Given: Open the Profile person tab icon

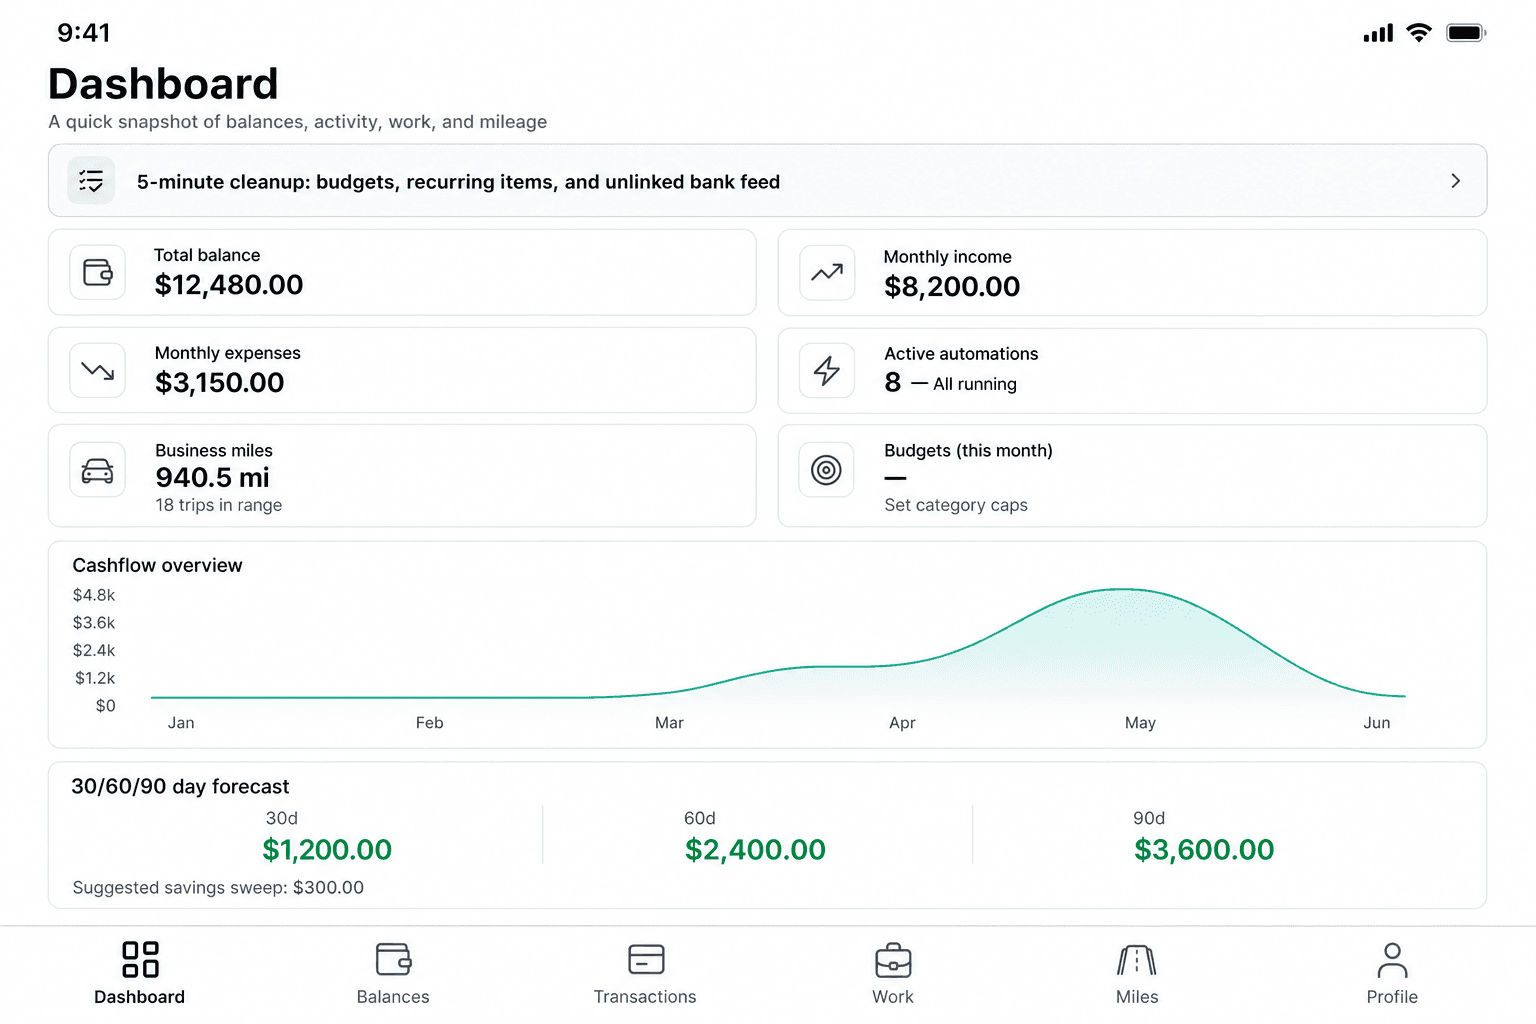Looking at the screenshot, I should point(1392,960).
